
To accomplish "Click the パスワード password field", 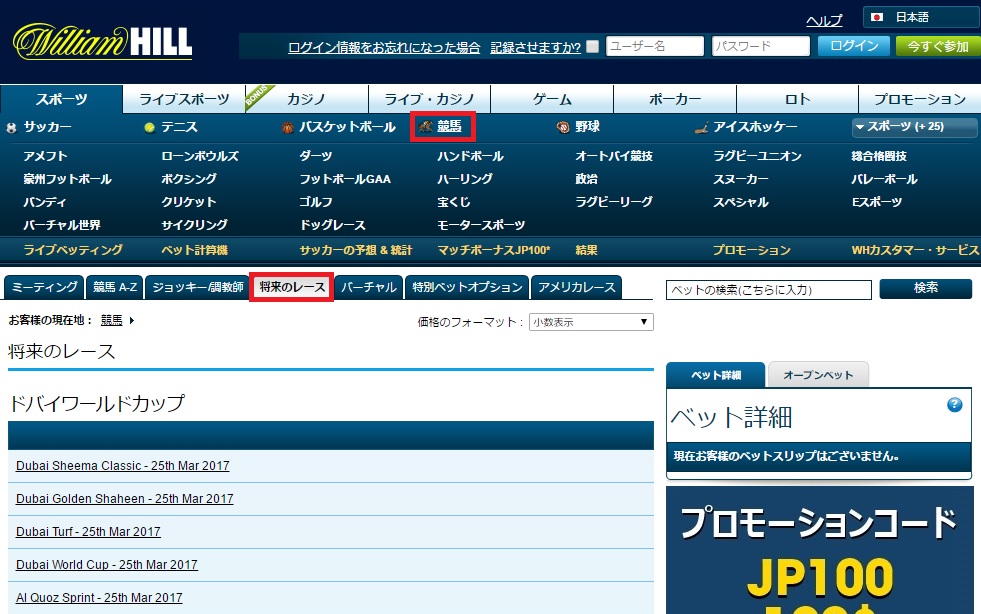I will pos(761,46).
